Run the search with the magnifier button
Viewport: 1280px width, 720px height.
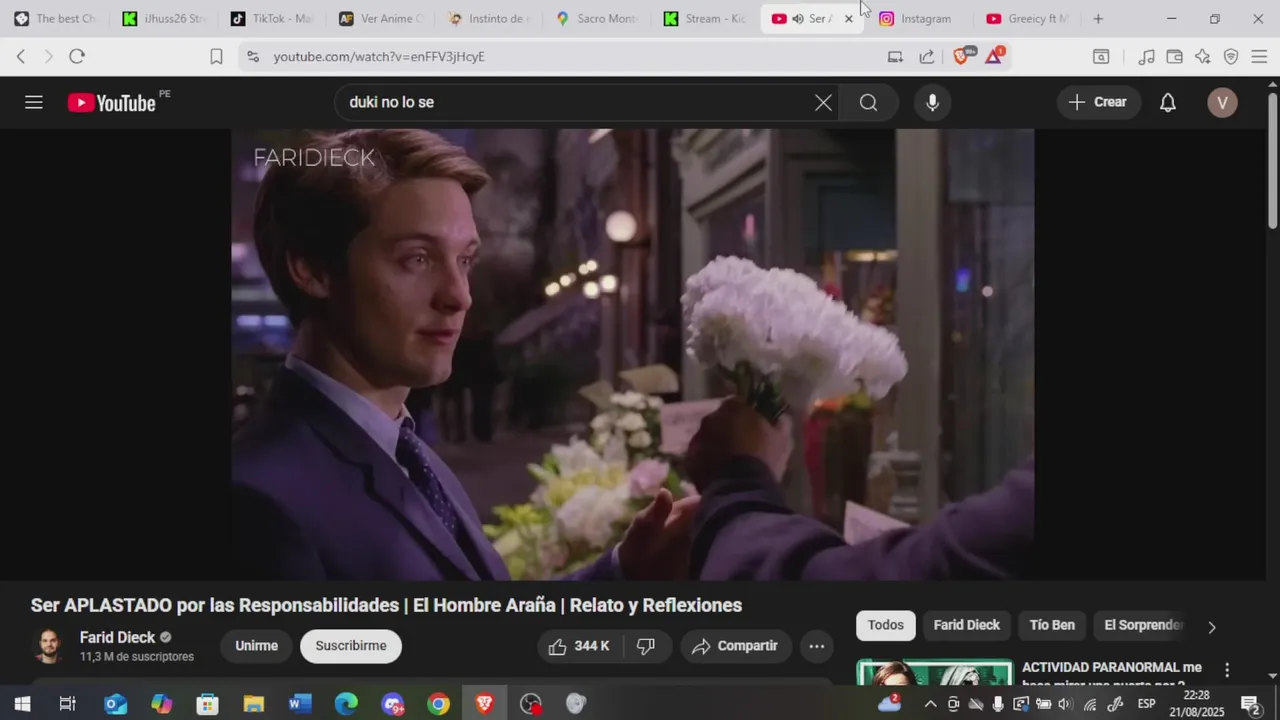[x=868, y=102]
